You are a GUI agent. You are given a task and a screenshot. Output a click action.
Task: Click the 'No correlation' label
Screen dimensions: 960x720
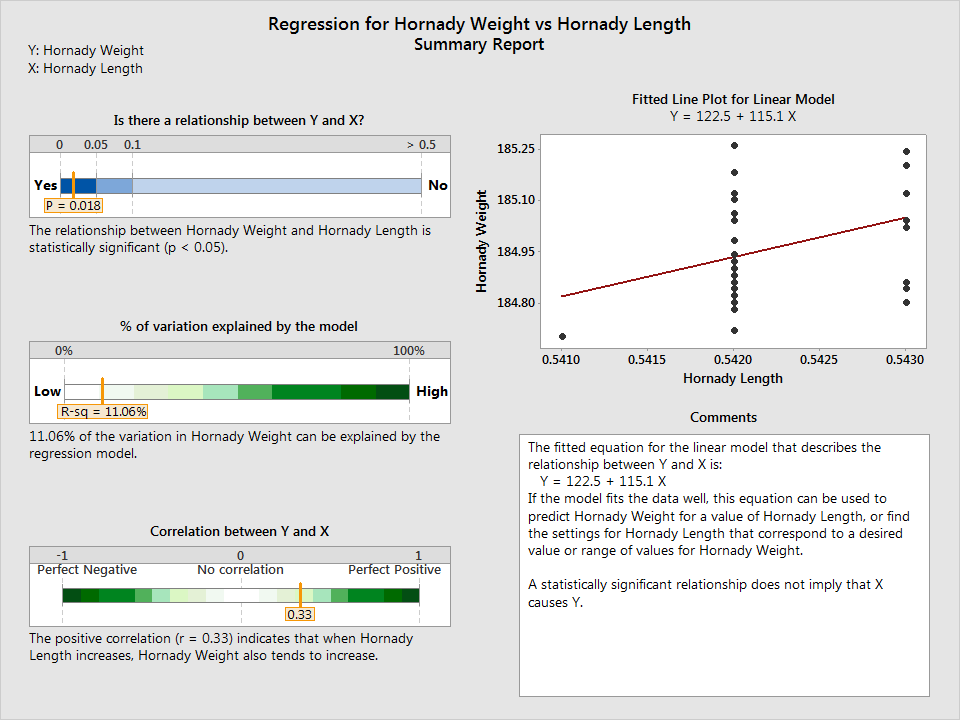241,570
